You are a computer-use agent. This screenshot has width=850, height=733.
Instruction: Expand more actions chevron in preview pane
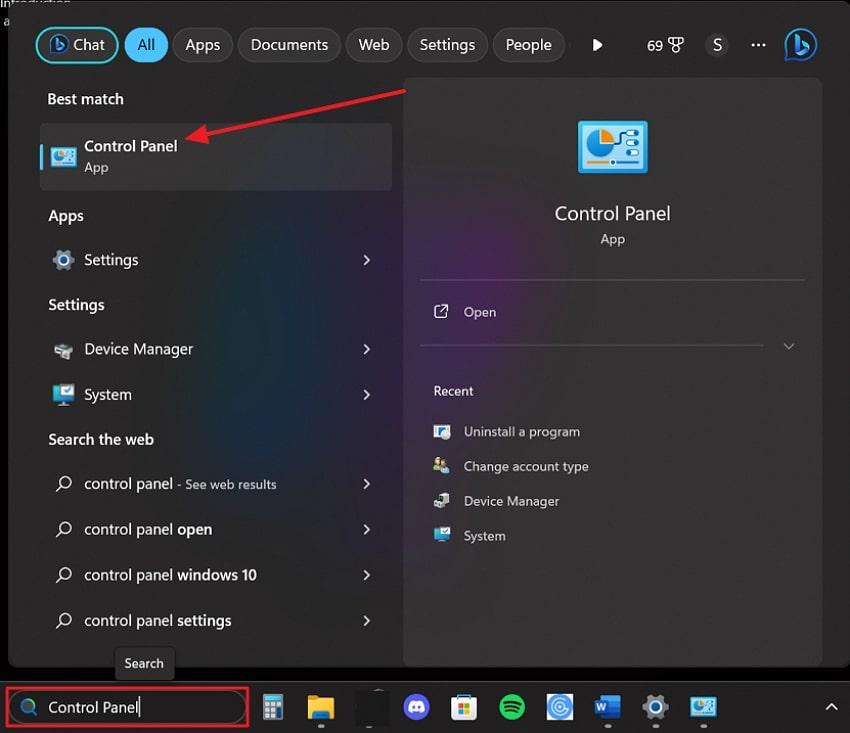point(789,346)
